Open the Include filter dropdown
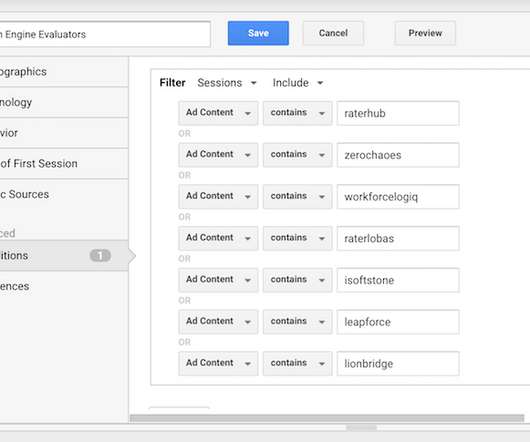The height and width of the screenshot is (442, 530). [x=298, y=83]
